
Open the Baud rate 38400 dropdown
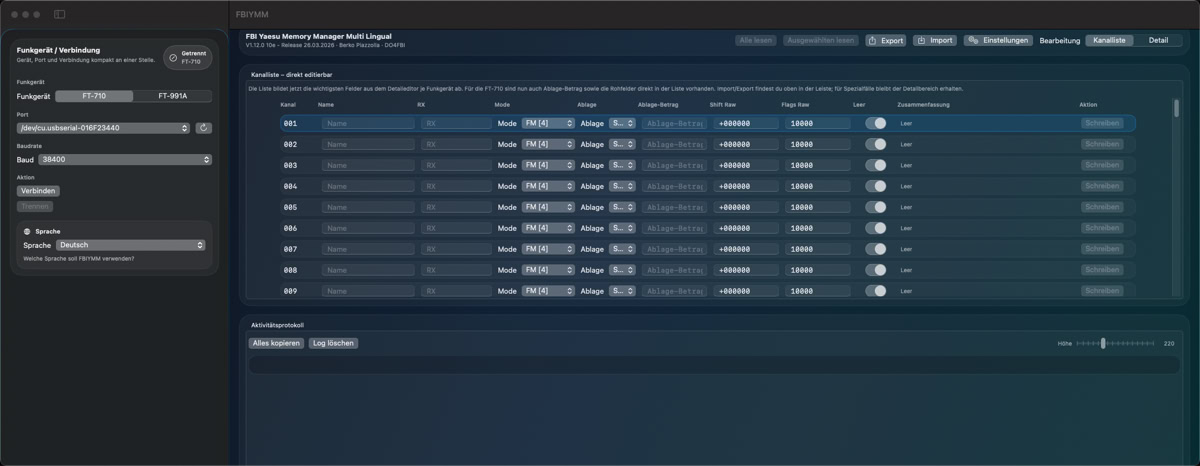125,159
